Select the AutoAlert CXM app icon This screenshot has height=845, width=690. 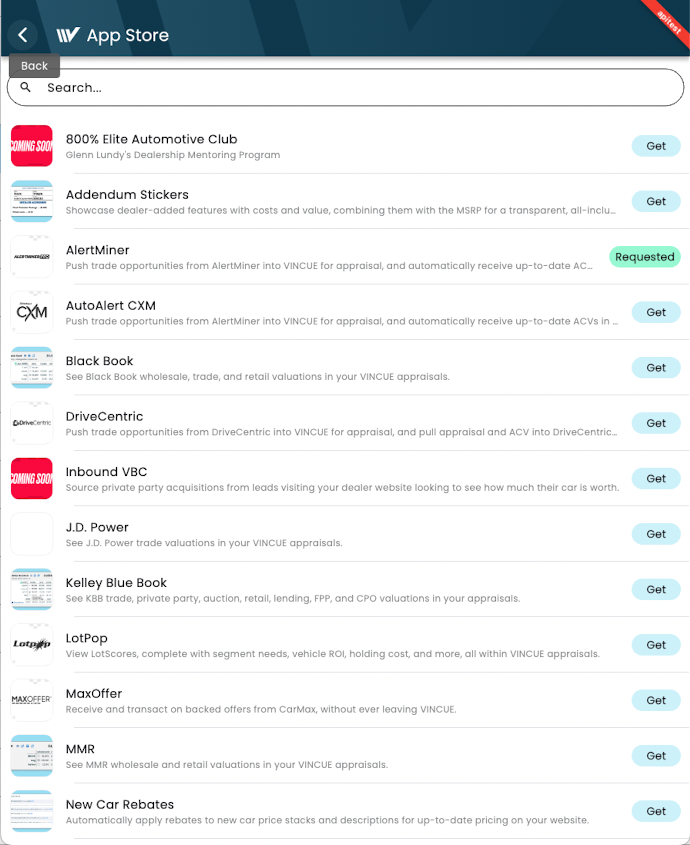(31, 311)
